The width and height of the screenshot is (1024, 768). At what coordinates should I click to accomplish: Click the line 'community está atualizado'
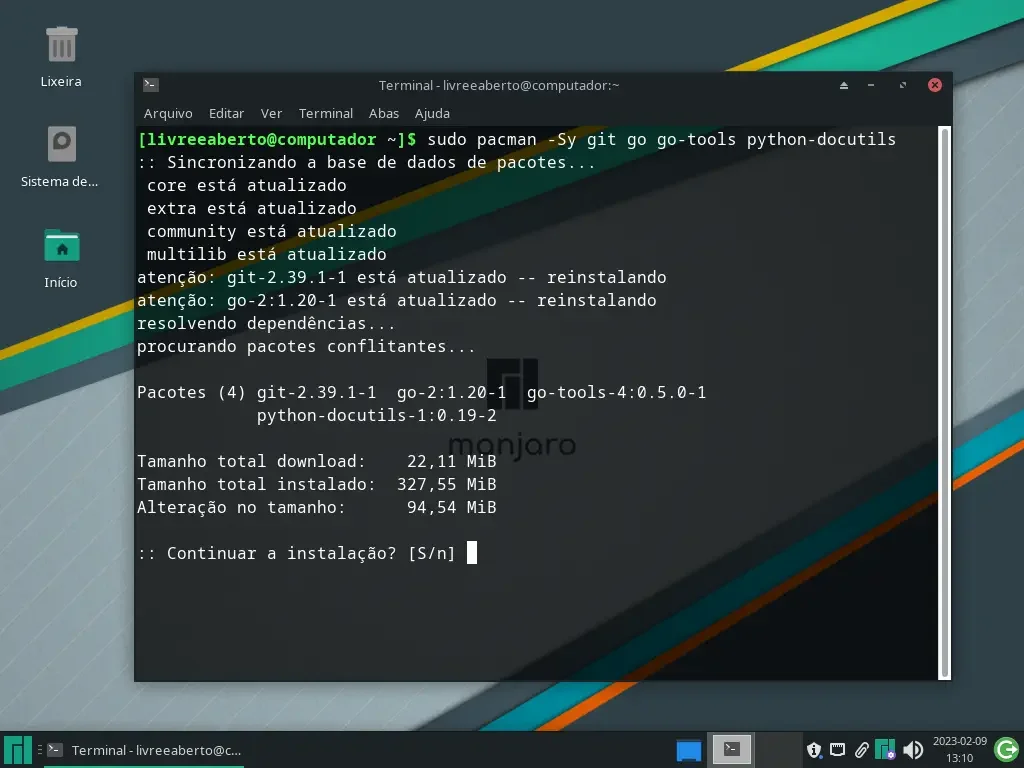(271, 231)
